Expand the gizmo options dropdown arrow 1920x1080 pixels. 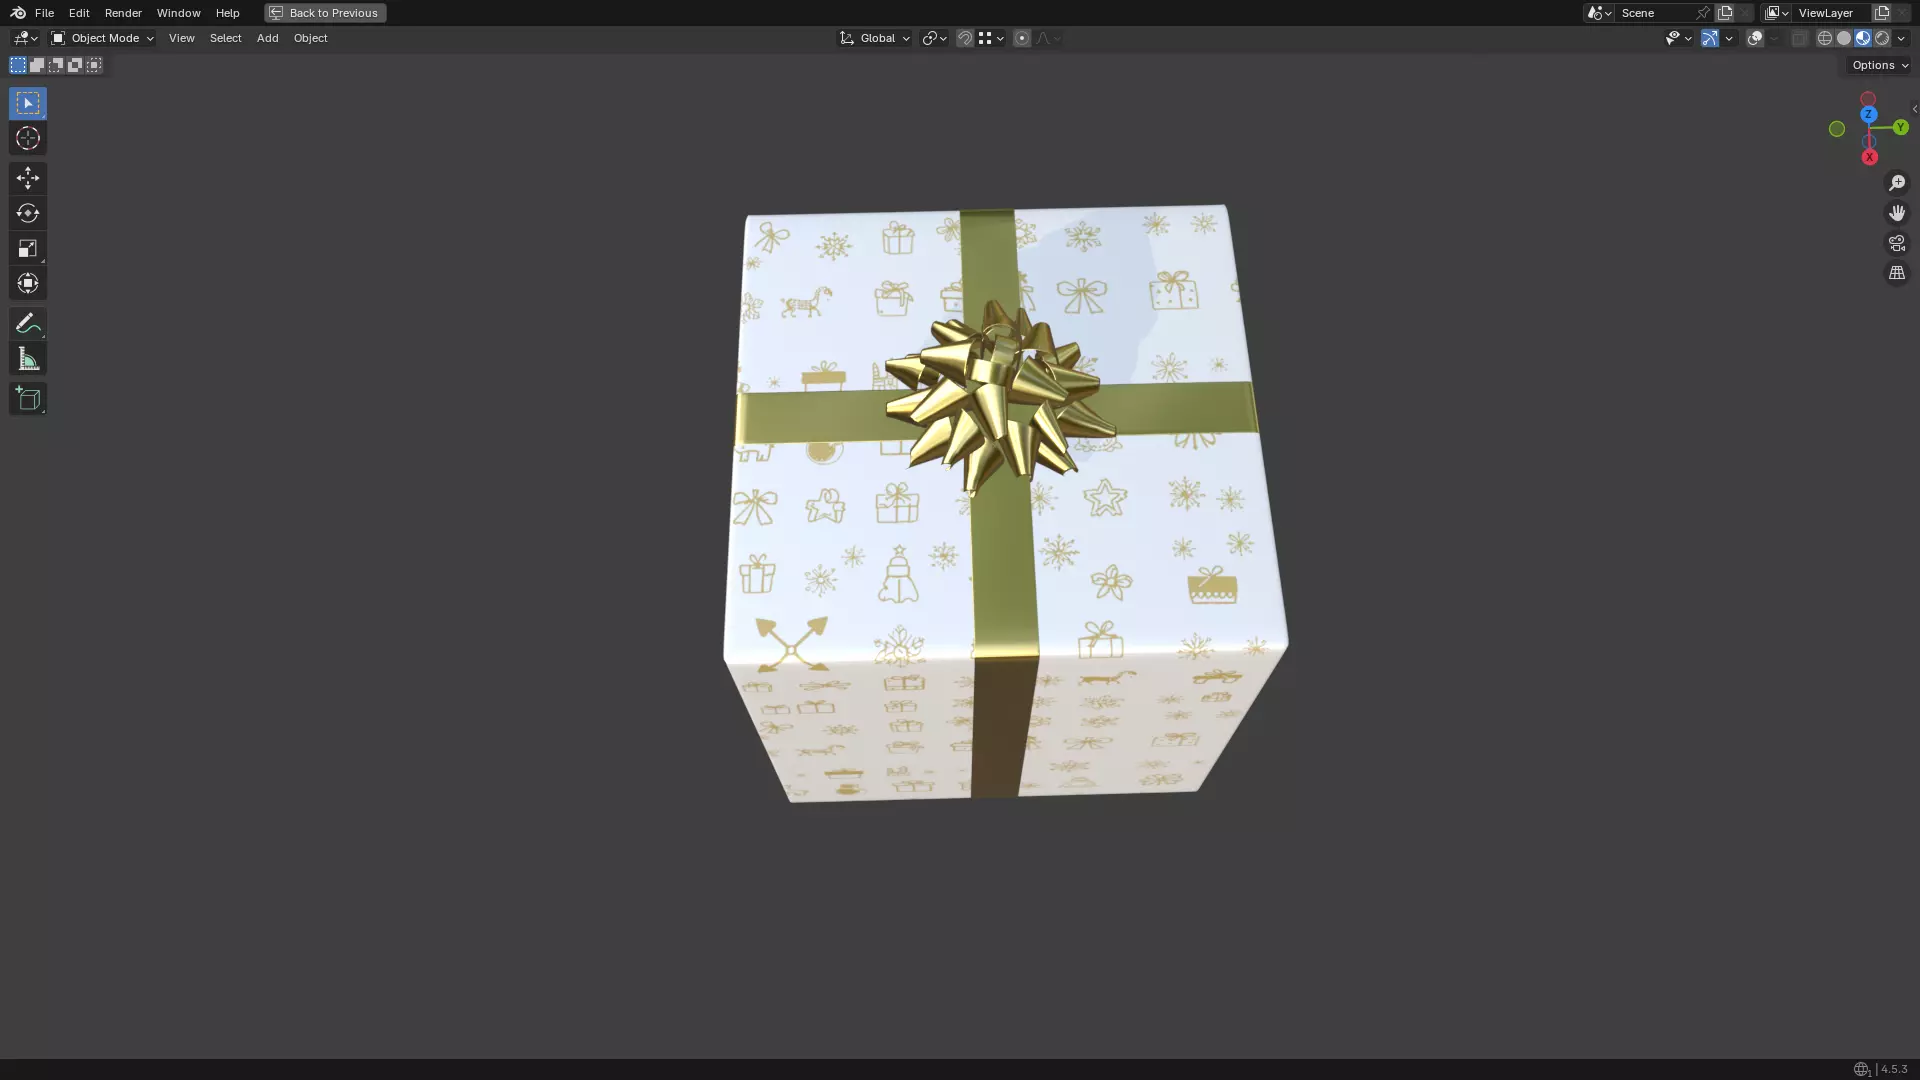pos(1729,38)
